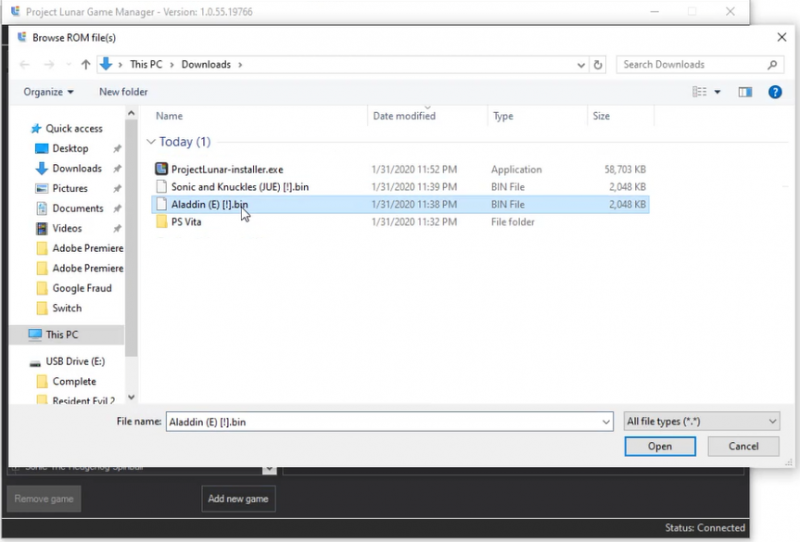This screenshot has height=542, width=800.
Task: Expand the address bar history dropdown
Action: (x=581, y=65)
